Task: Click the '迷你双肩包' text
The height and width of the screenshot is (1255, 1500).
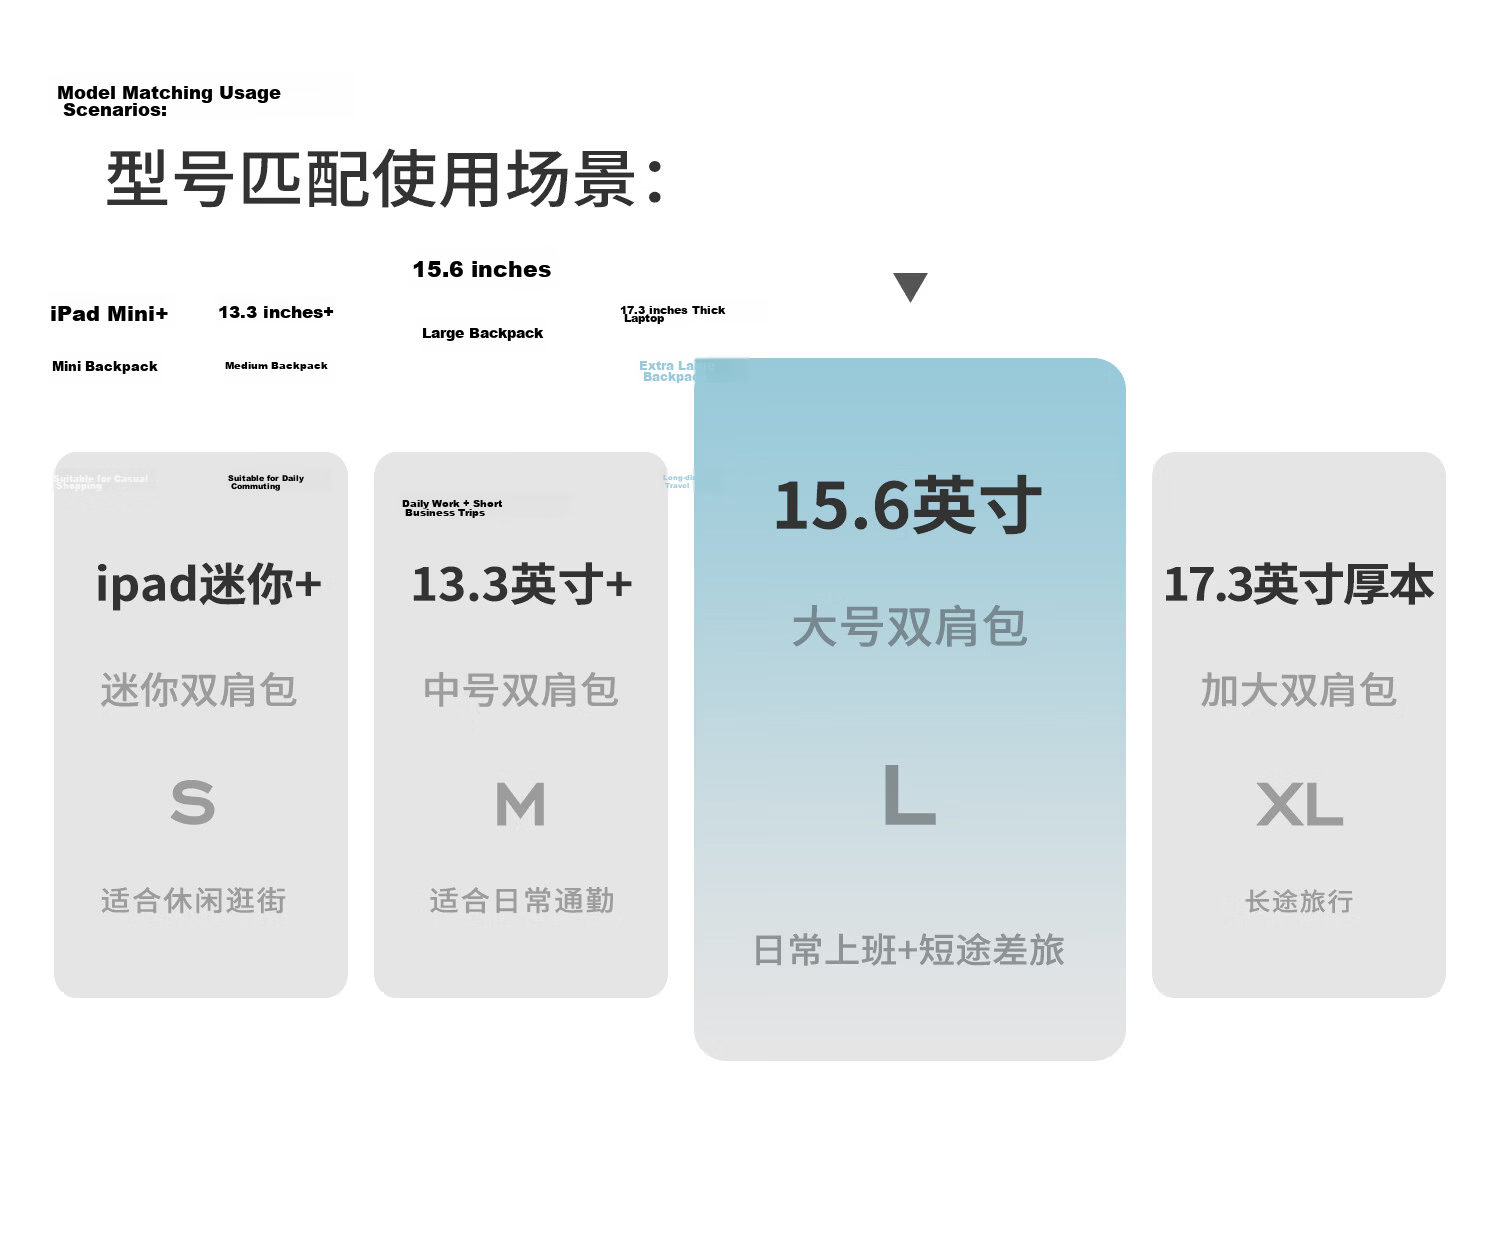Action: pyautogui.click(x=199, y=690)
